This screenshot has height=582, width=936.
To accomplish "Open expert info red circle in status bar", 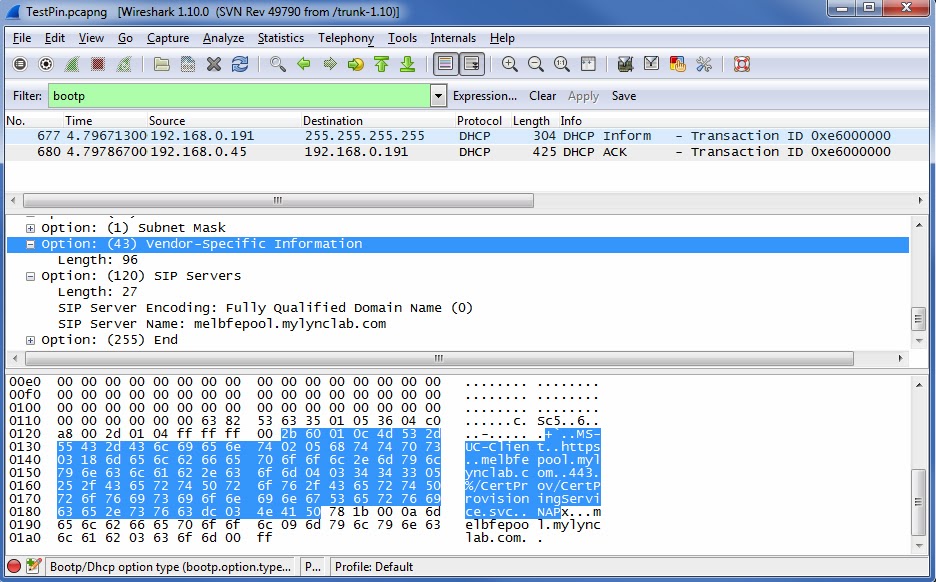I will pos(14,566).
